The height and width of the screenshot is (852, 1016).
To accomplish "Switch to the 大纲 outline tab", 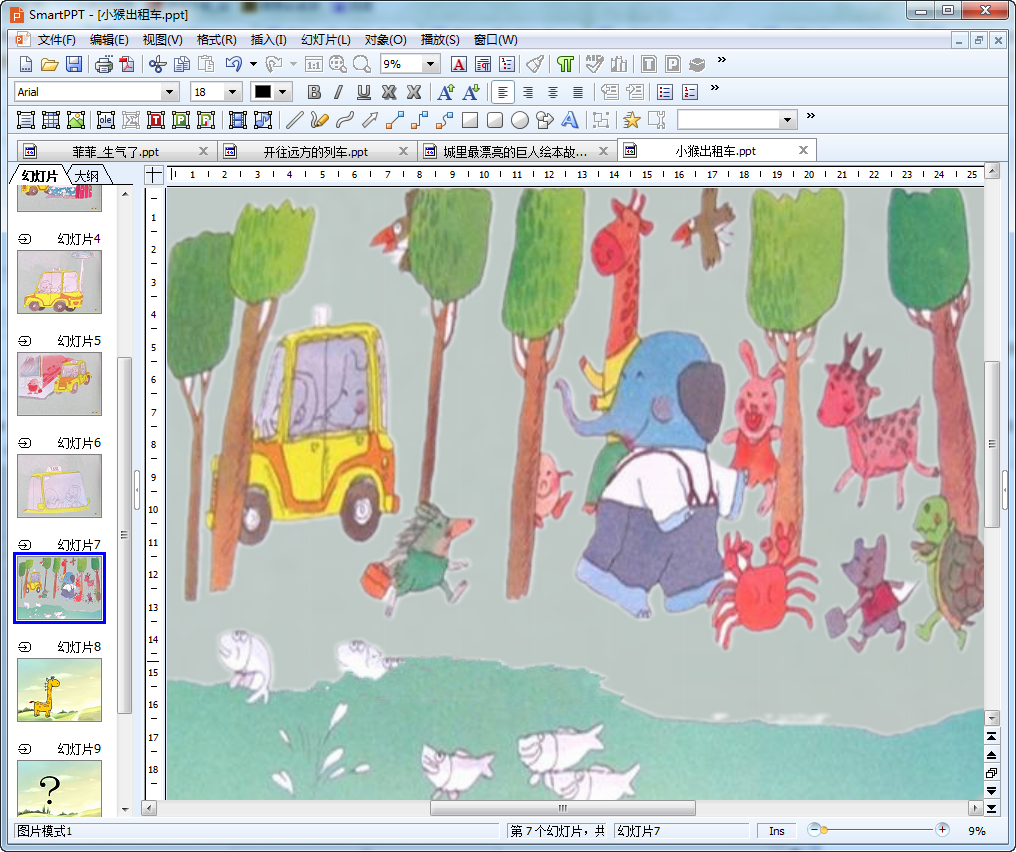I will [x=87, y=176].
